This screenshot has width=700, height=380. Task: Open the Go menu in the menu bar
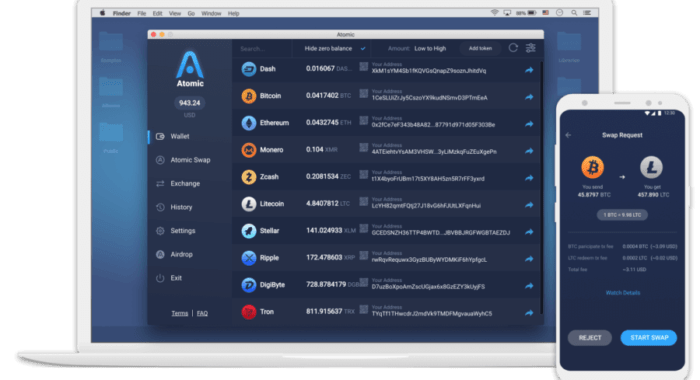click(x=191, y=13)
